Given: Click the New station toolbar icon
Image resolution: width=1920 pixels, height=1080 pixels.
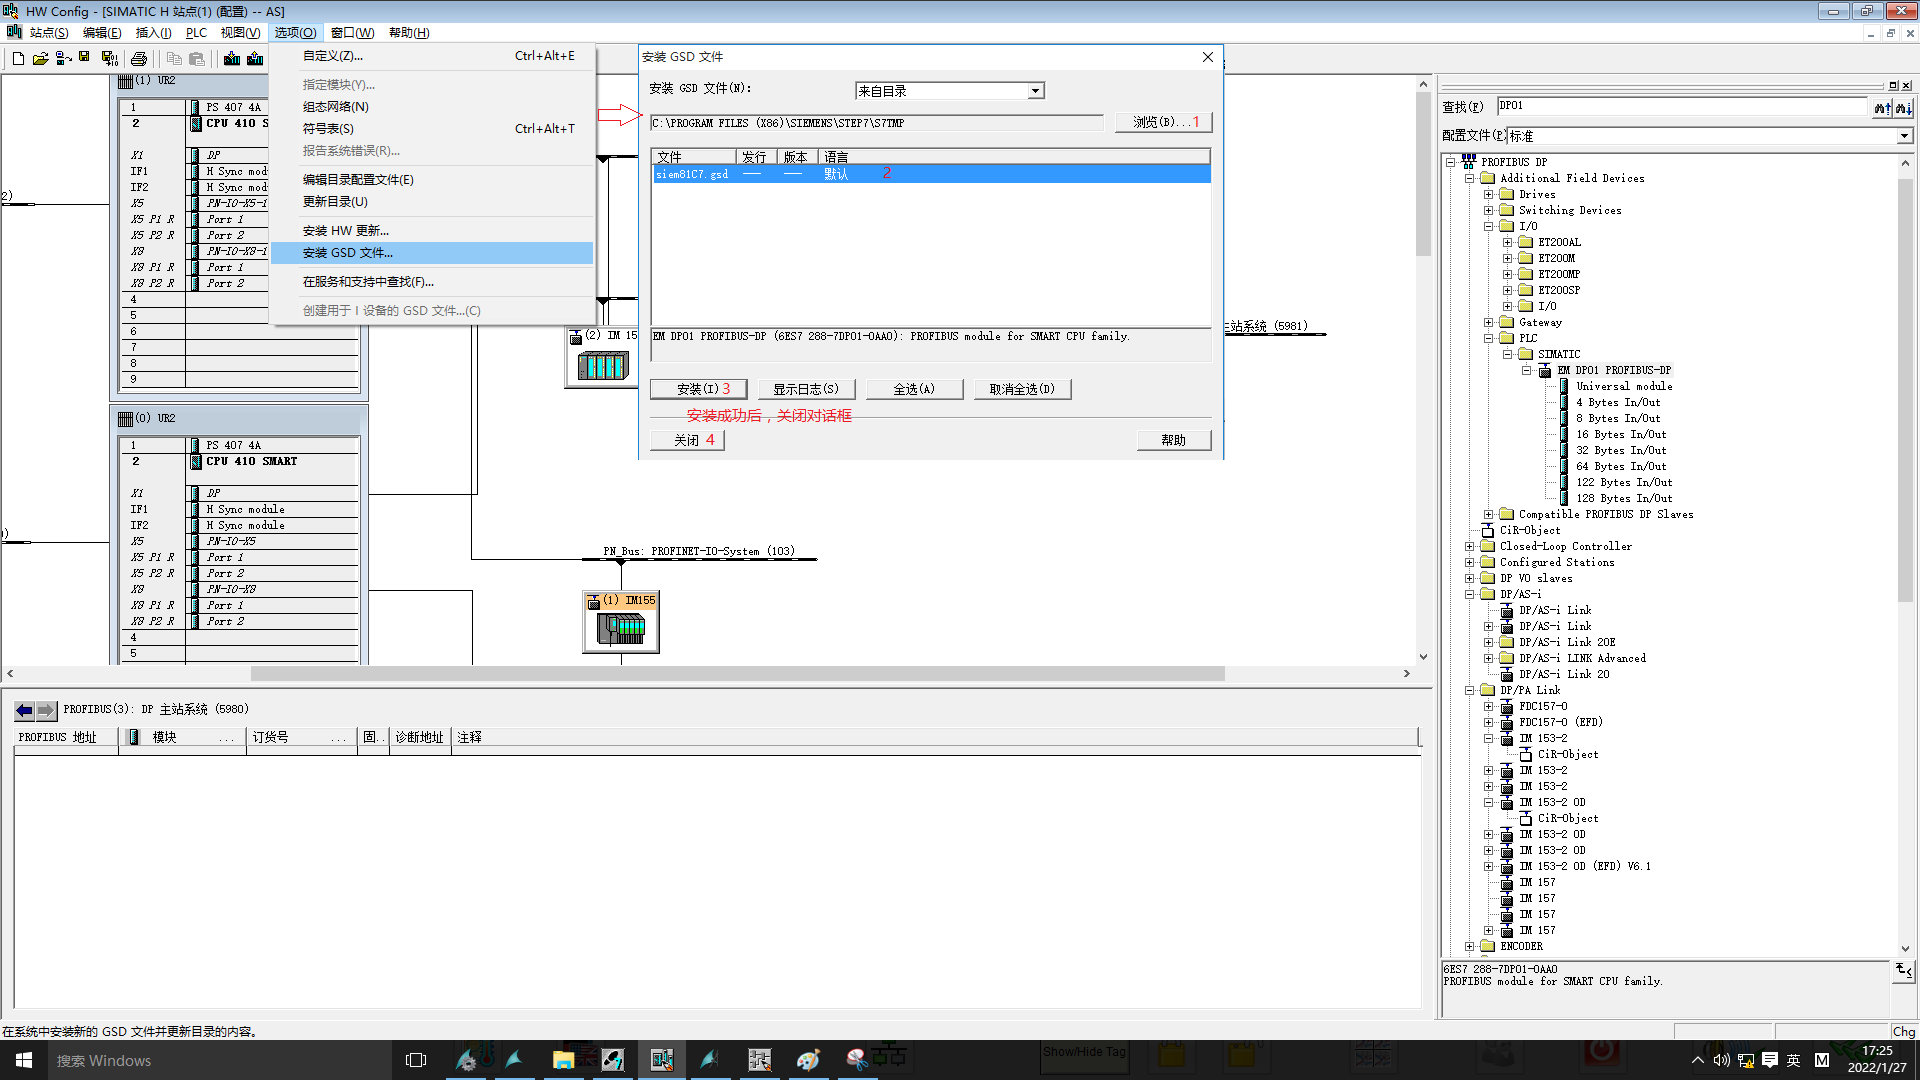Looking at the screenshot, I should click(x=18, y=59).
